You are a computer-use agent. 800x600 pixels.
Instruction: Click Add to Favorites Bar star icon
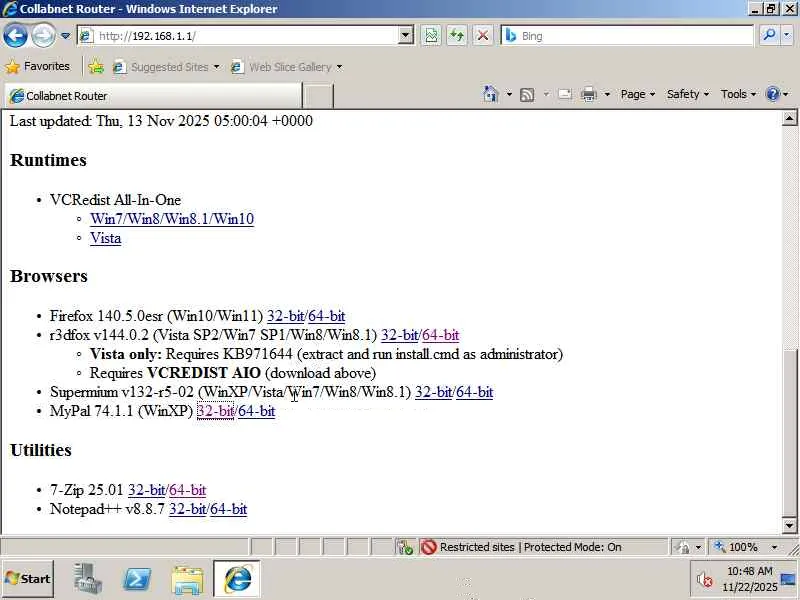point(96,67)
